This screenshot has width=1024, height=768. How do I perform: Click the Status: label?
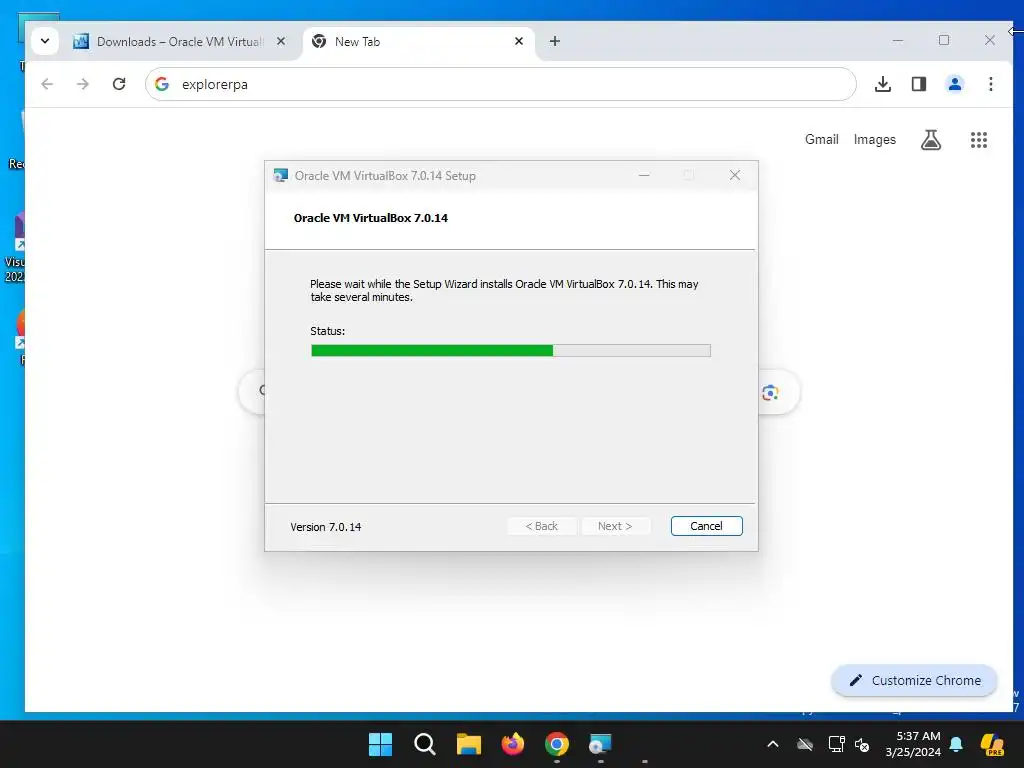[327, 331]
